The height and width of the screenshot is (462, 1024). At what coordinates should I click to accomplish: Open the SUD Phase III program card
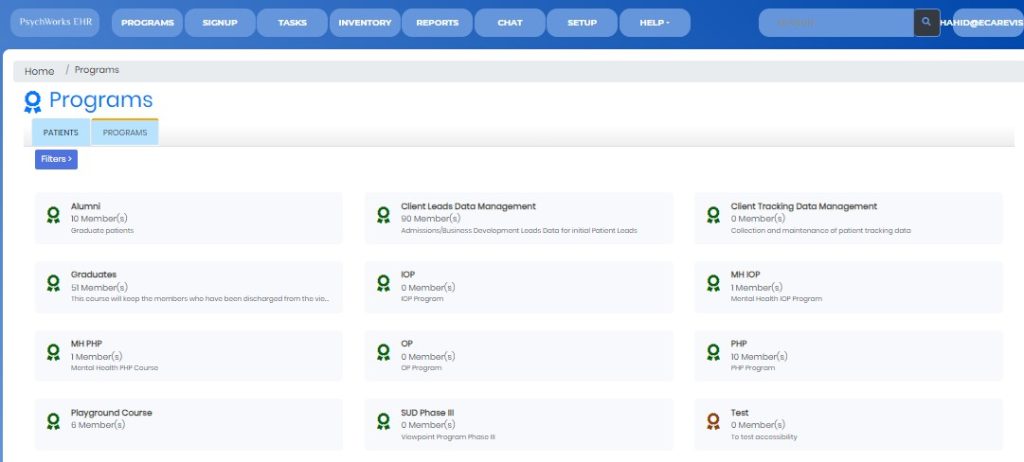click(518, 424)
